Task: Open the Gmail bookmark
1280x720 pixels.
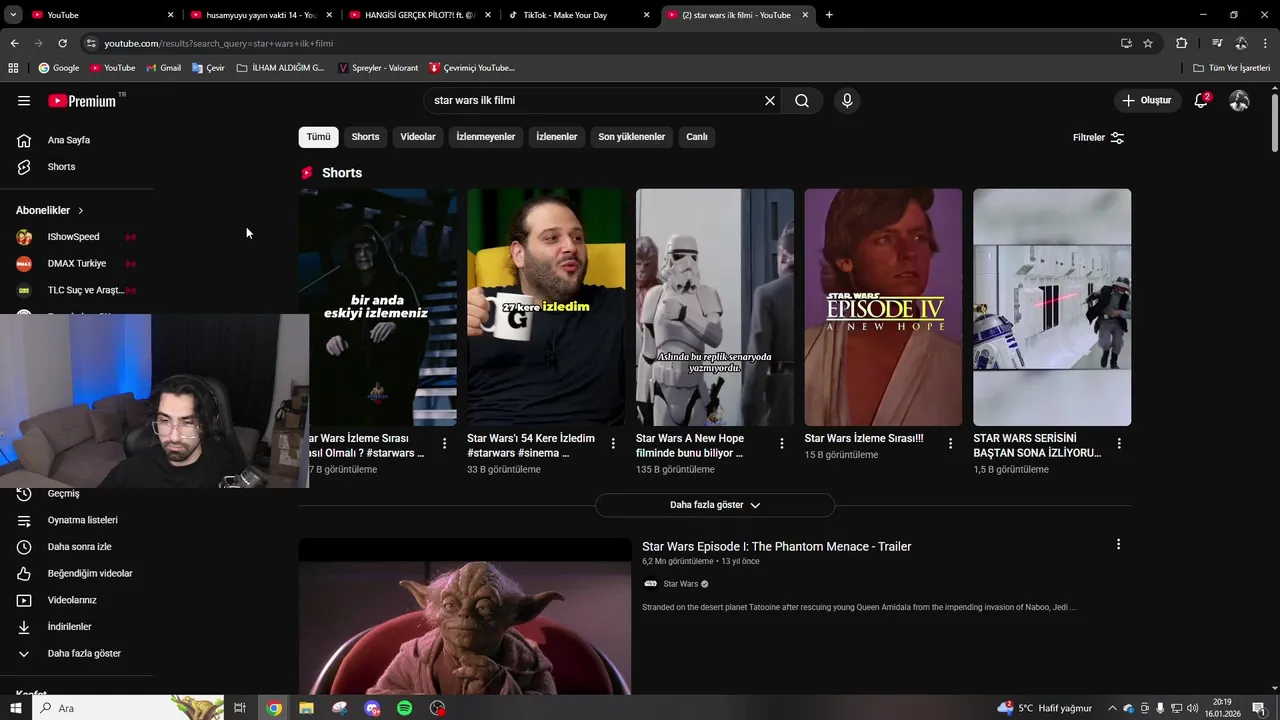Action: (x=163, y=68)
